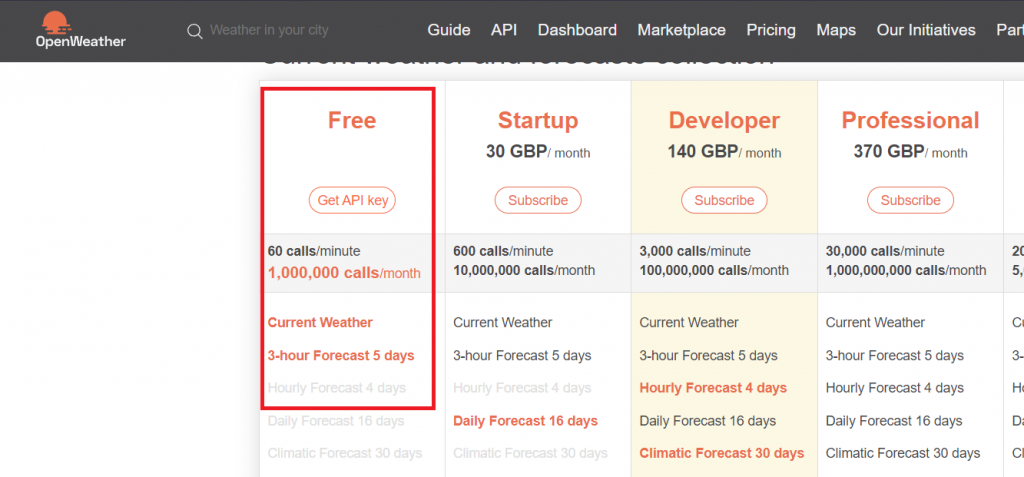Click Current Weather in Developer plan
1024x477 pixels.
(x=689, y=322)
